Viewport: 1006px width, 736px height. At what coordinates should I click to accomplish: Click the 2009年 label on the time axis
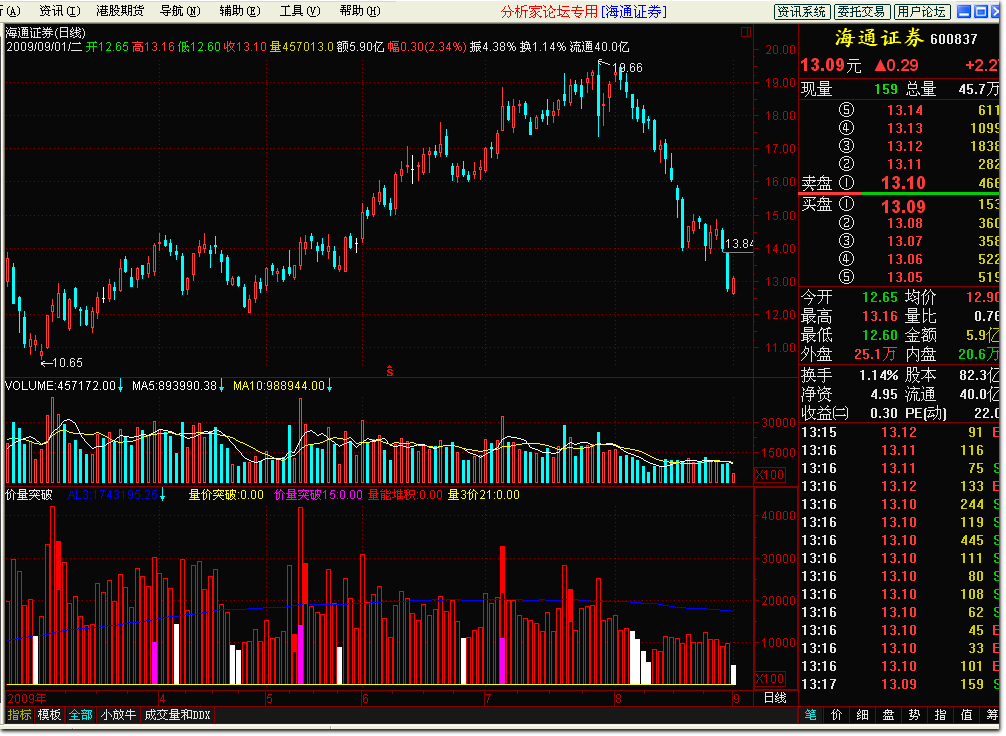tap(27, 699)
